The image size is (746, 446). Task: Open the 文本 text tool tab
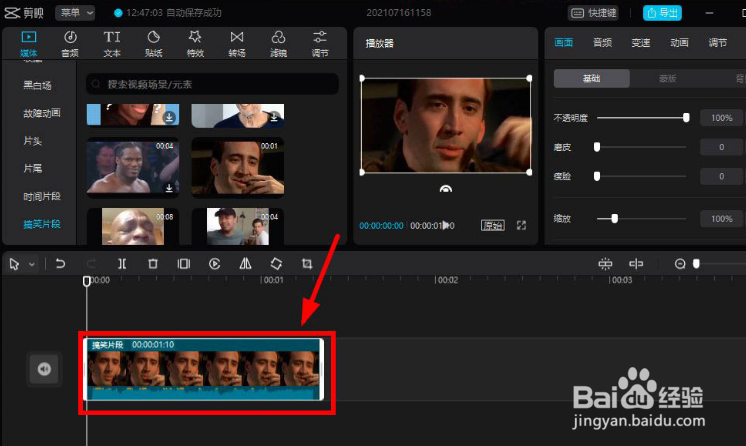pos(112,43)
